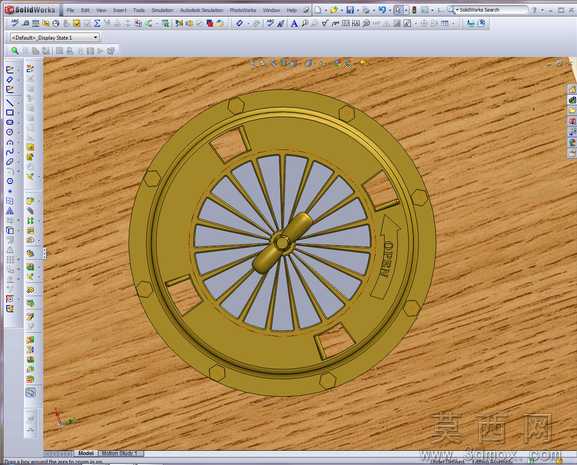
Task: Click the Open document icon
Action: pos(334,10)
